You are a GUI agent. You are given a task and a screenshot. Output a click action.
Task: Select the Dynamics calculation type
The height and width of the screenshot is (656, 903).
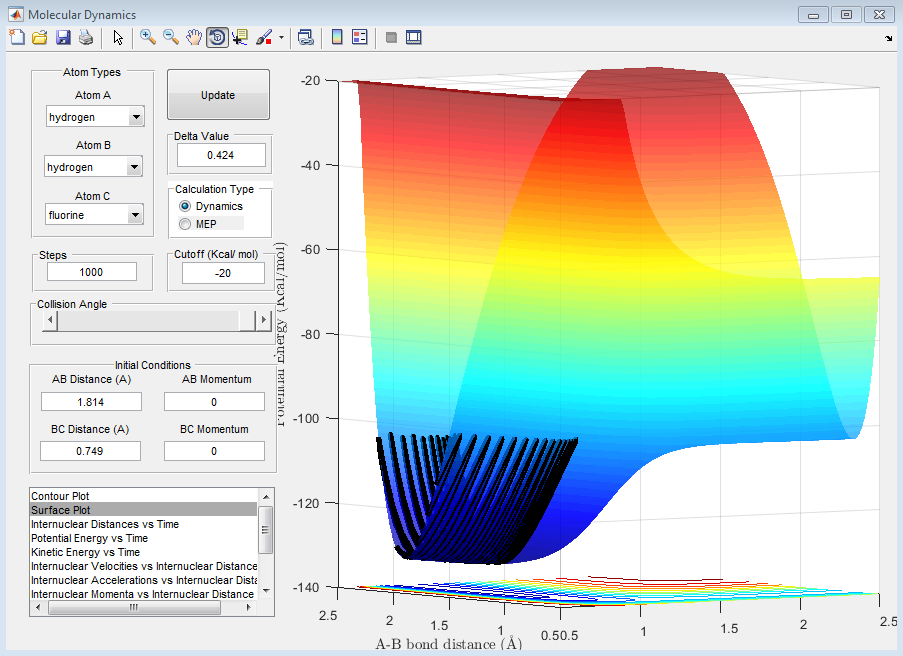185,206
